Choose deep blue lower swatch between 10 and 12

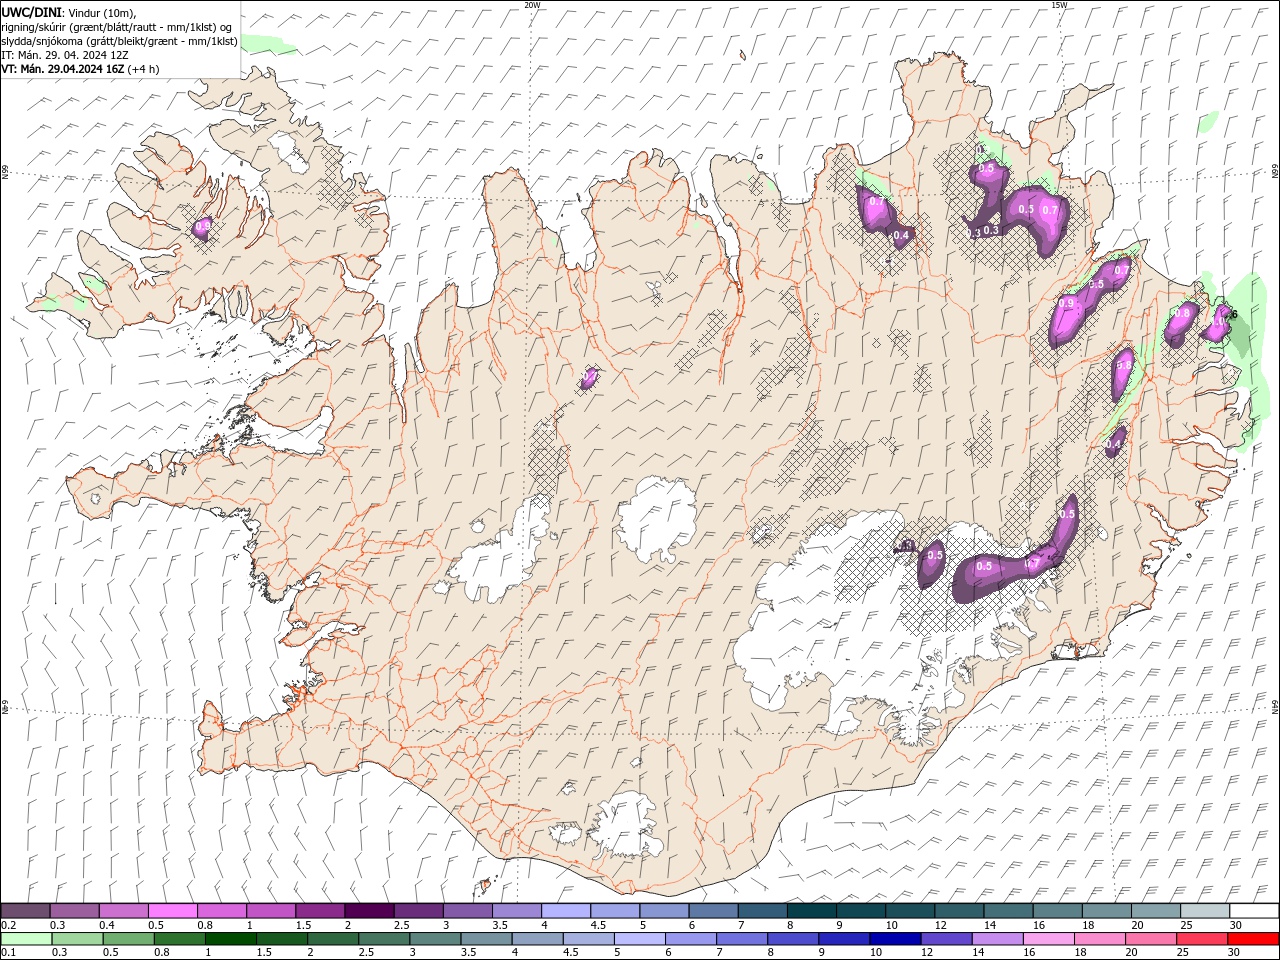pos(895,939)
